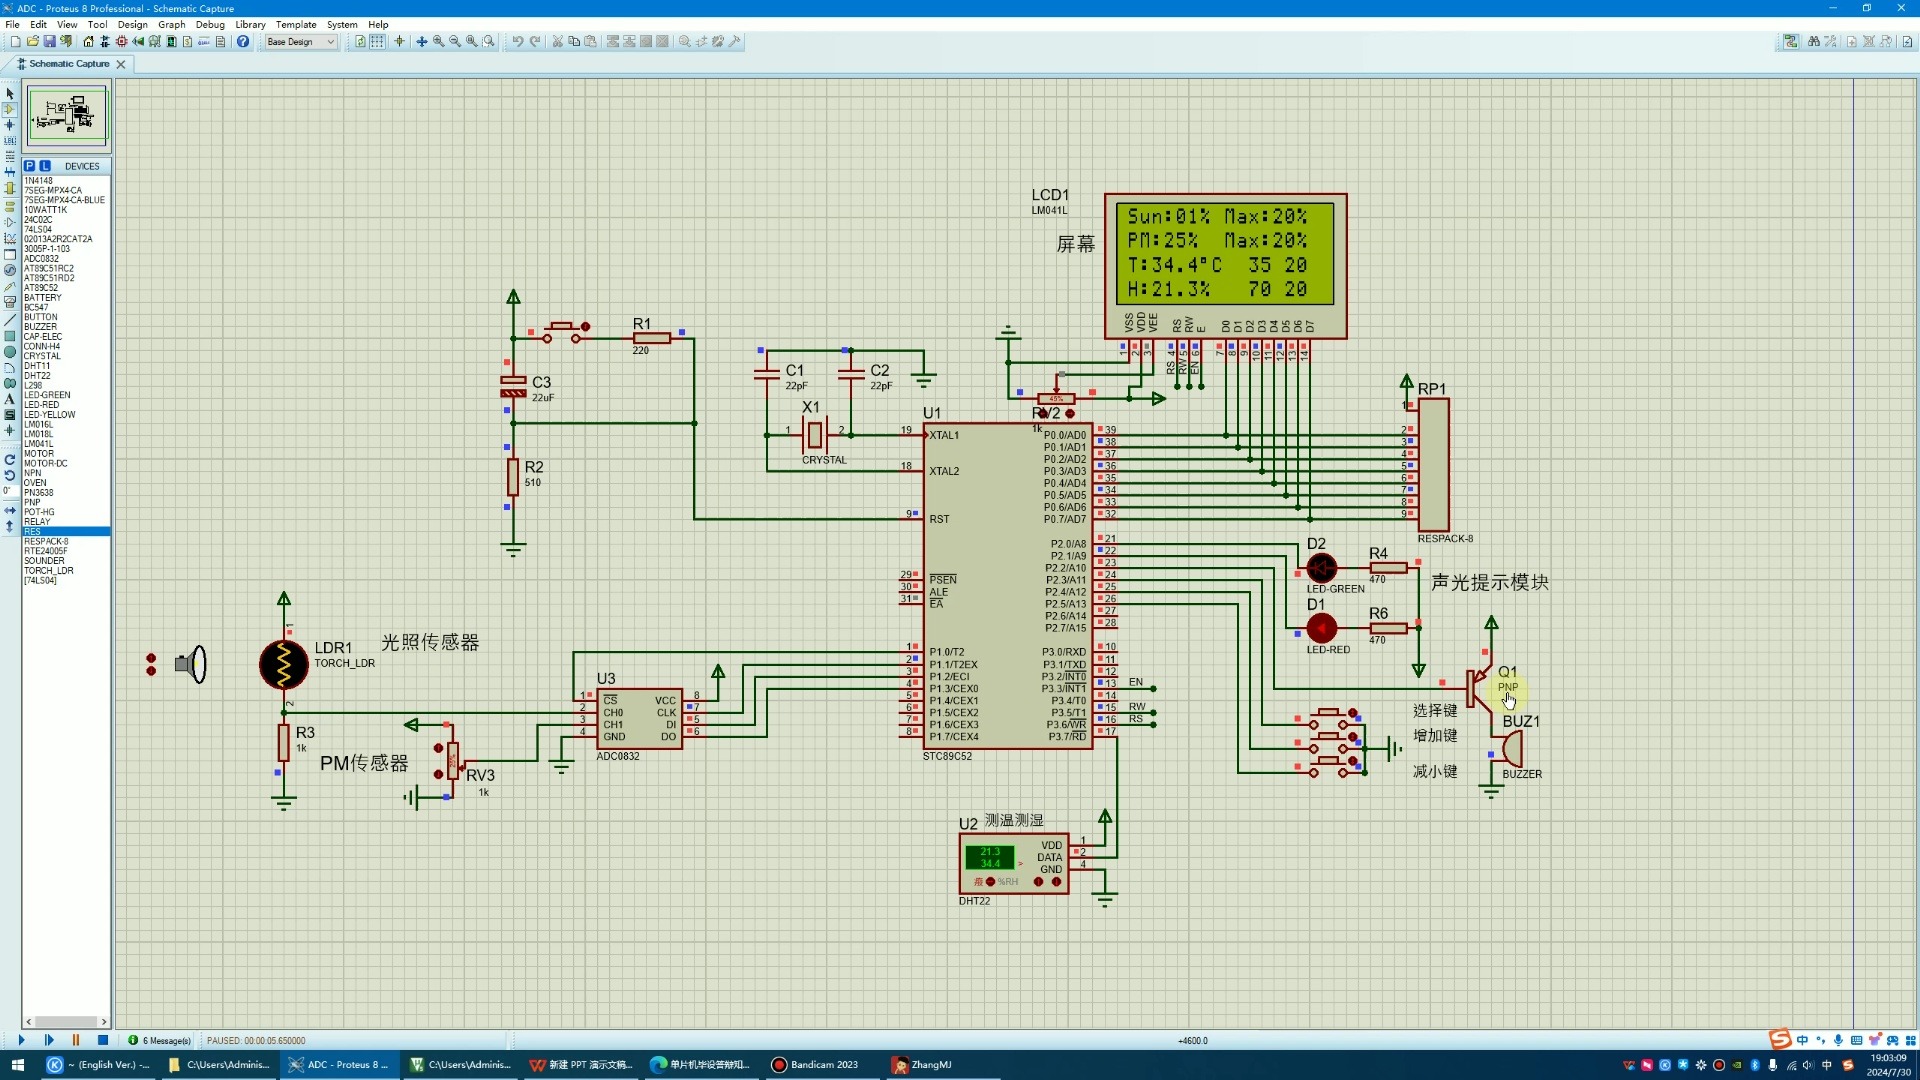The image size is (1920, 1080).
Task: Click the P pick-from-libraries button
Action: click(x=30, y=166)
